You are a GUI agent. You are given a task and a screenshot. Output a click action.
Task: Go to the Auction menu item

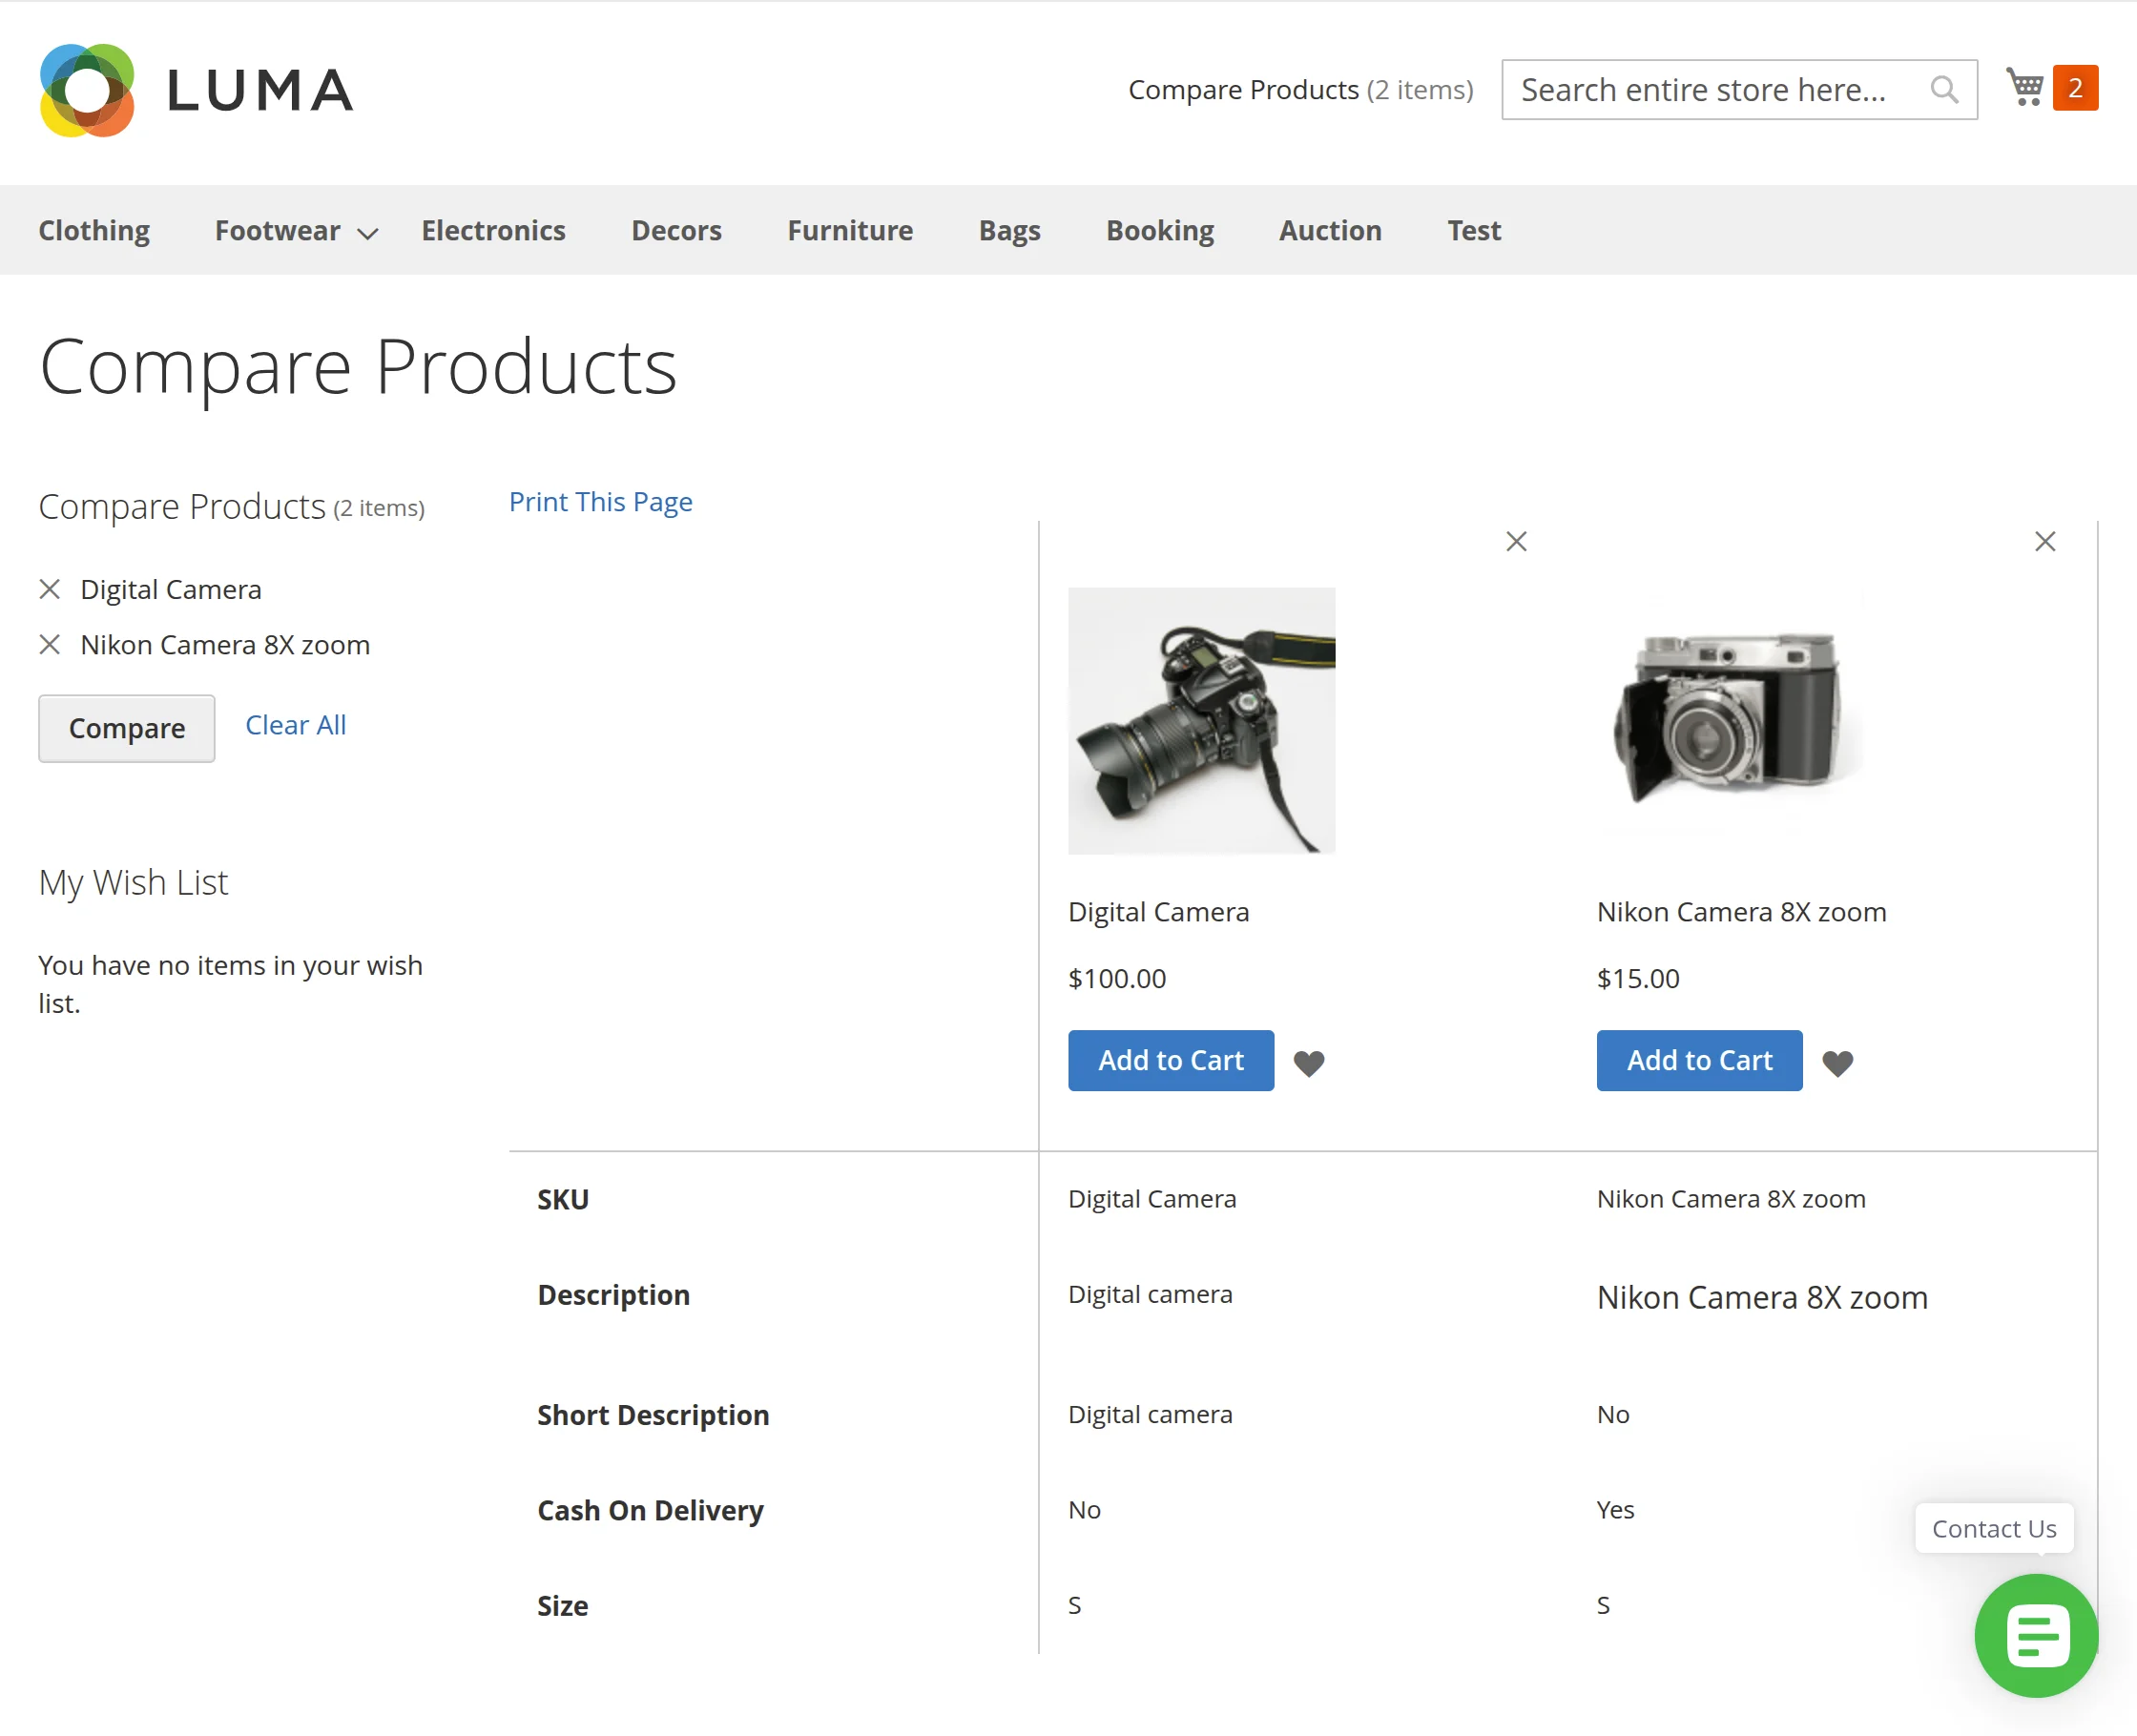(1330, 230)
